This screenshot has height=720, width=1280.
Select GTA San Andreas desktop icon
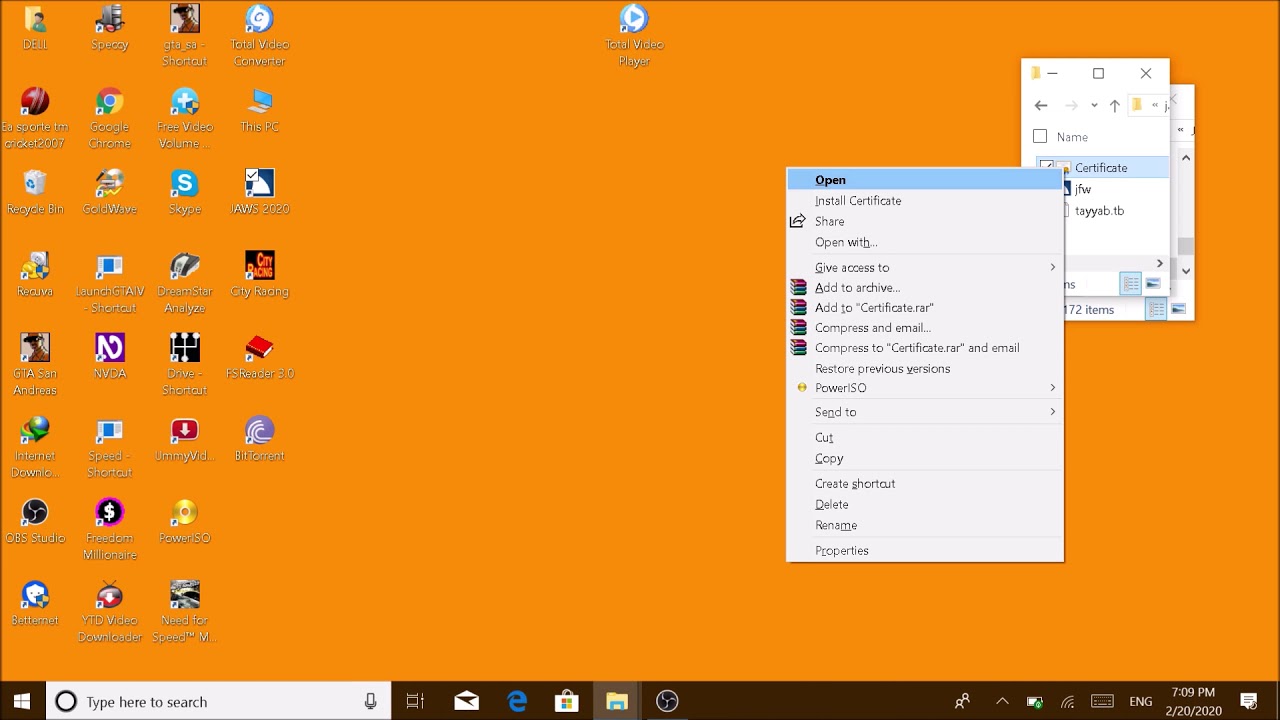point(35,365)
